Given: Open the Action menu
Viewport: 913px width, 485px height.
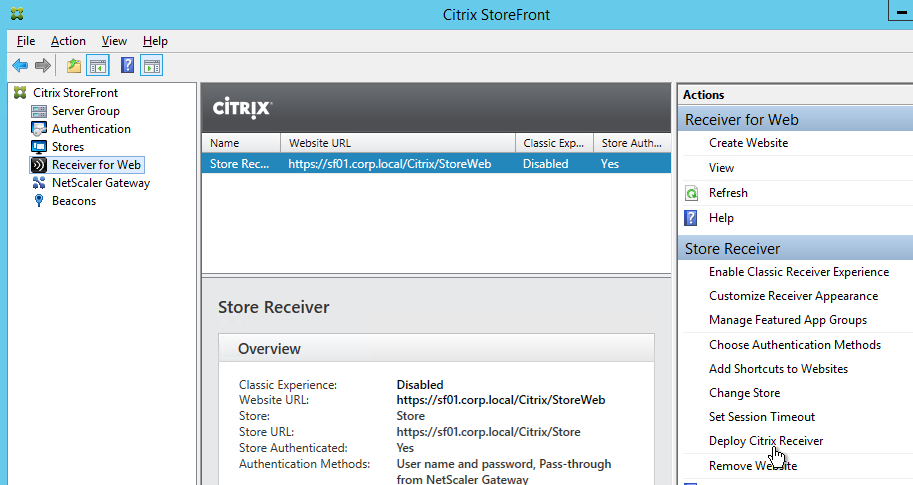Looking at the screenshot, I should pyautogui.click(x=68, y=41).
